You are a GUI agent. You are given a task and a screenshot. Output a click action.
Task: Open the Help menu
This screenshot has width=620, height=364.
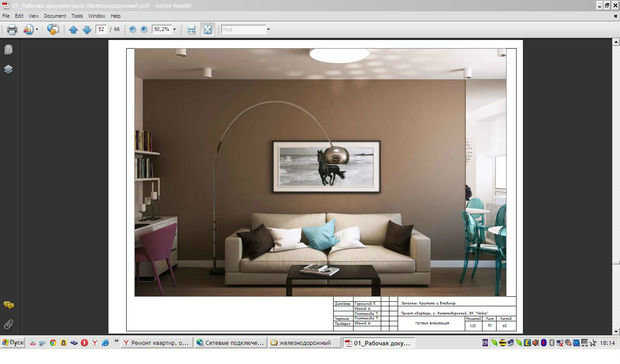point(115,16)
